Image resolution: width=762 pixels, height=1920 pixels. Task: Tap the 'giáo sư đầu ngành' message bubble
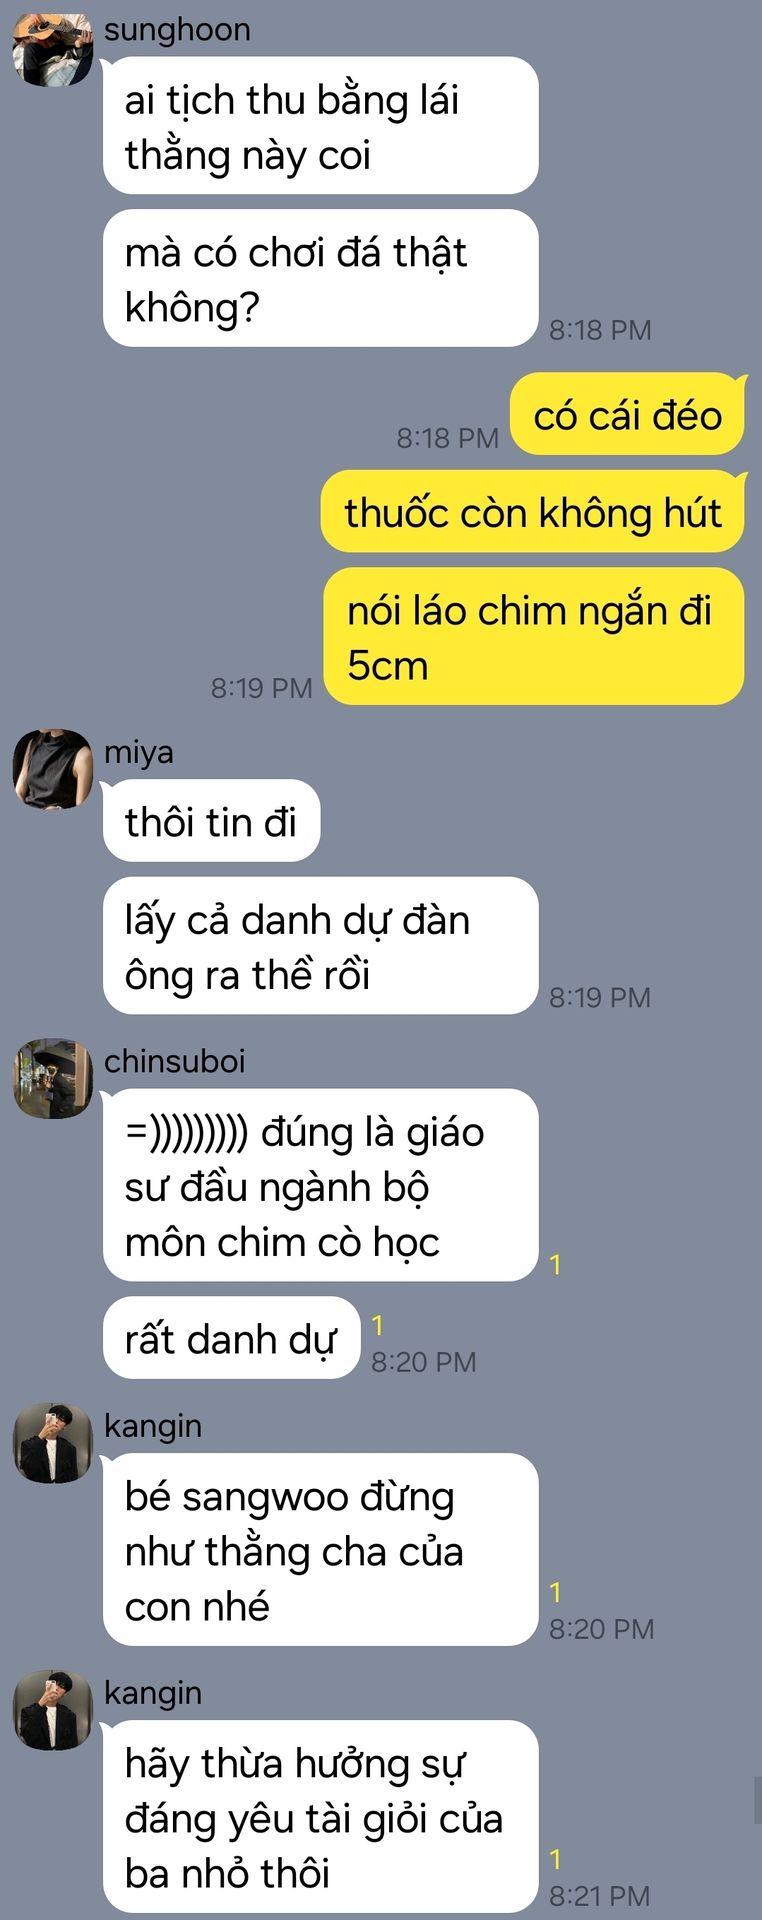tap(321, 1186)
